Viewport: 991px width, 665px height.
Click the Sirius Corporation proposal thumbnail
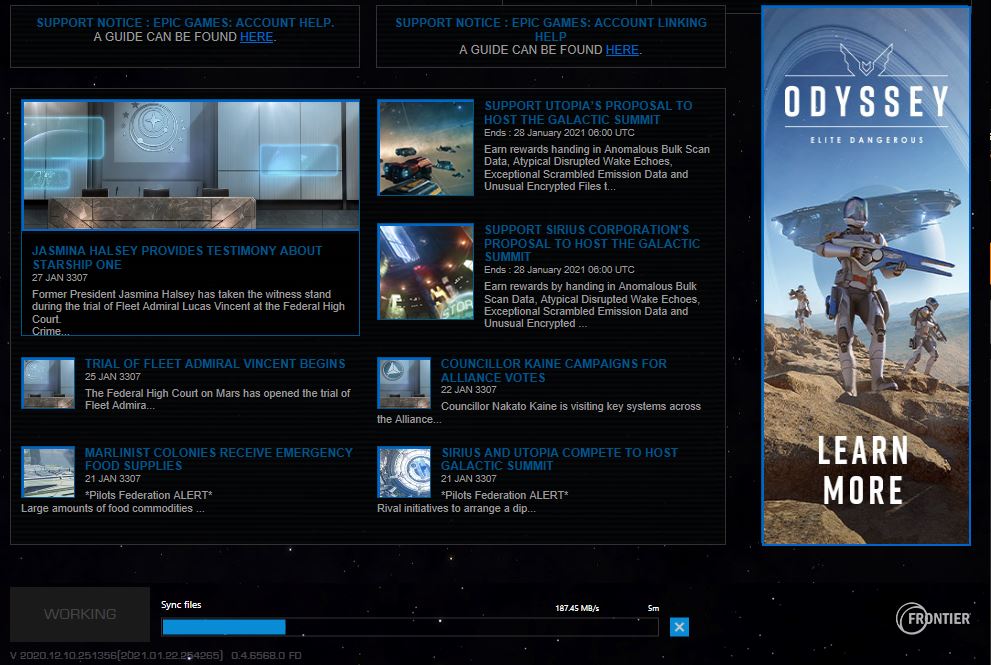point(425,272)
